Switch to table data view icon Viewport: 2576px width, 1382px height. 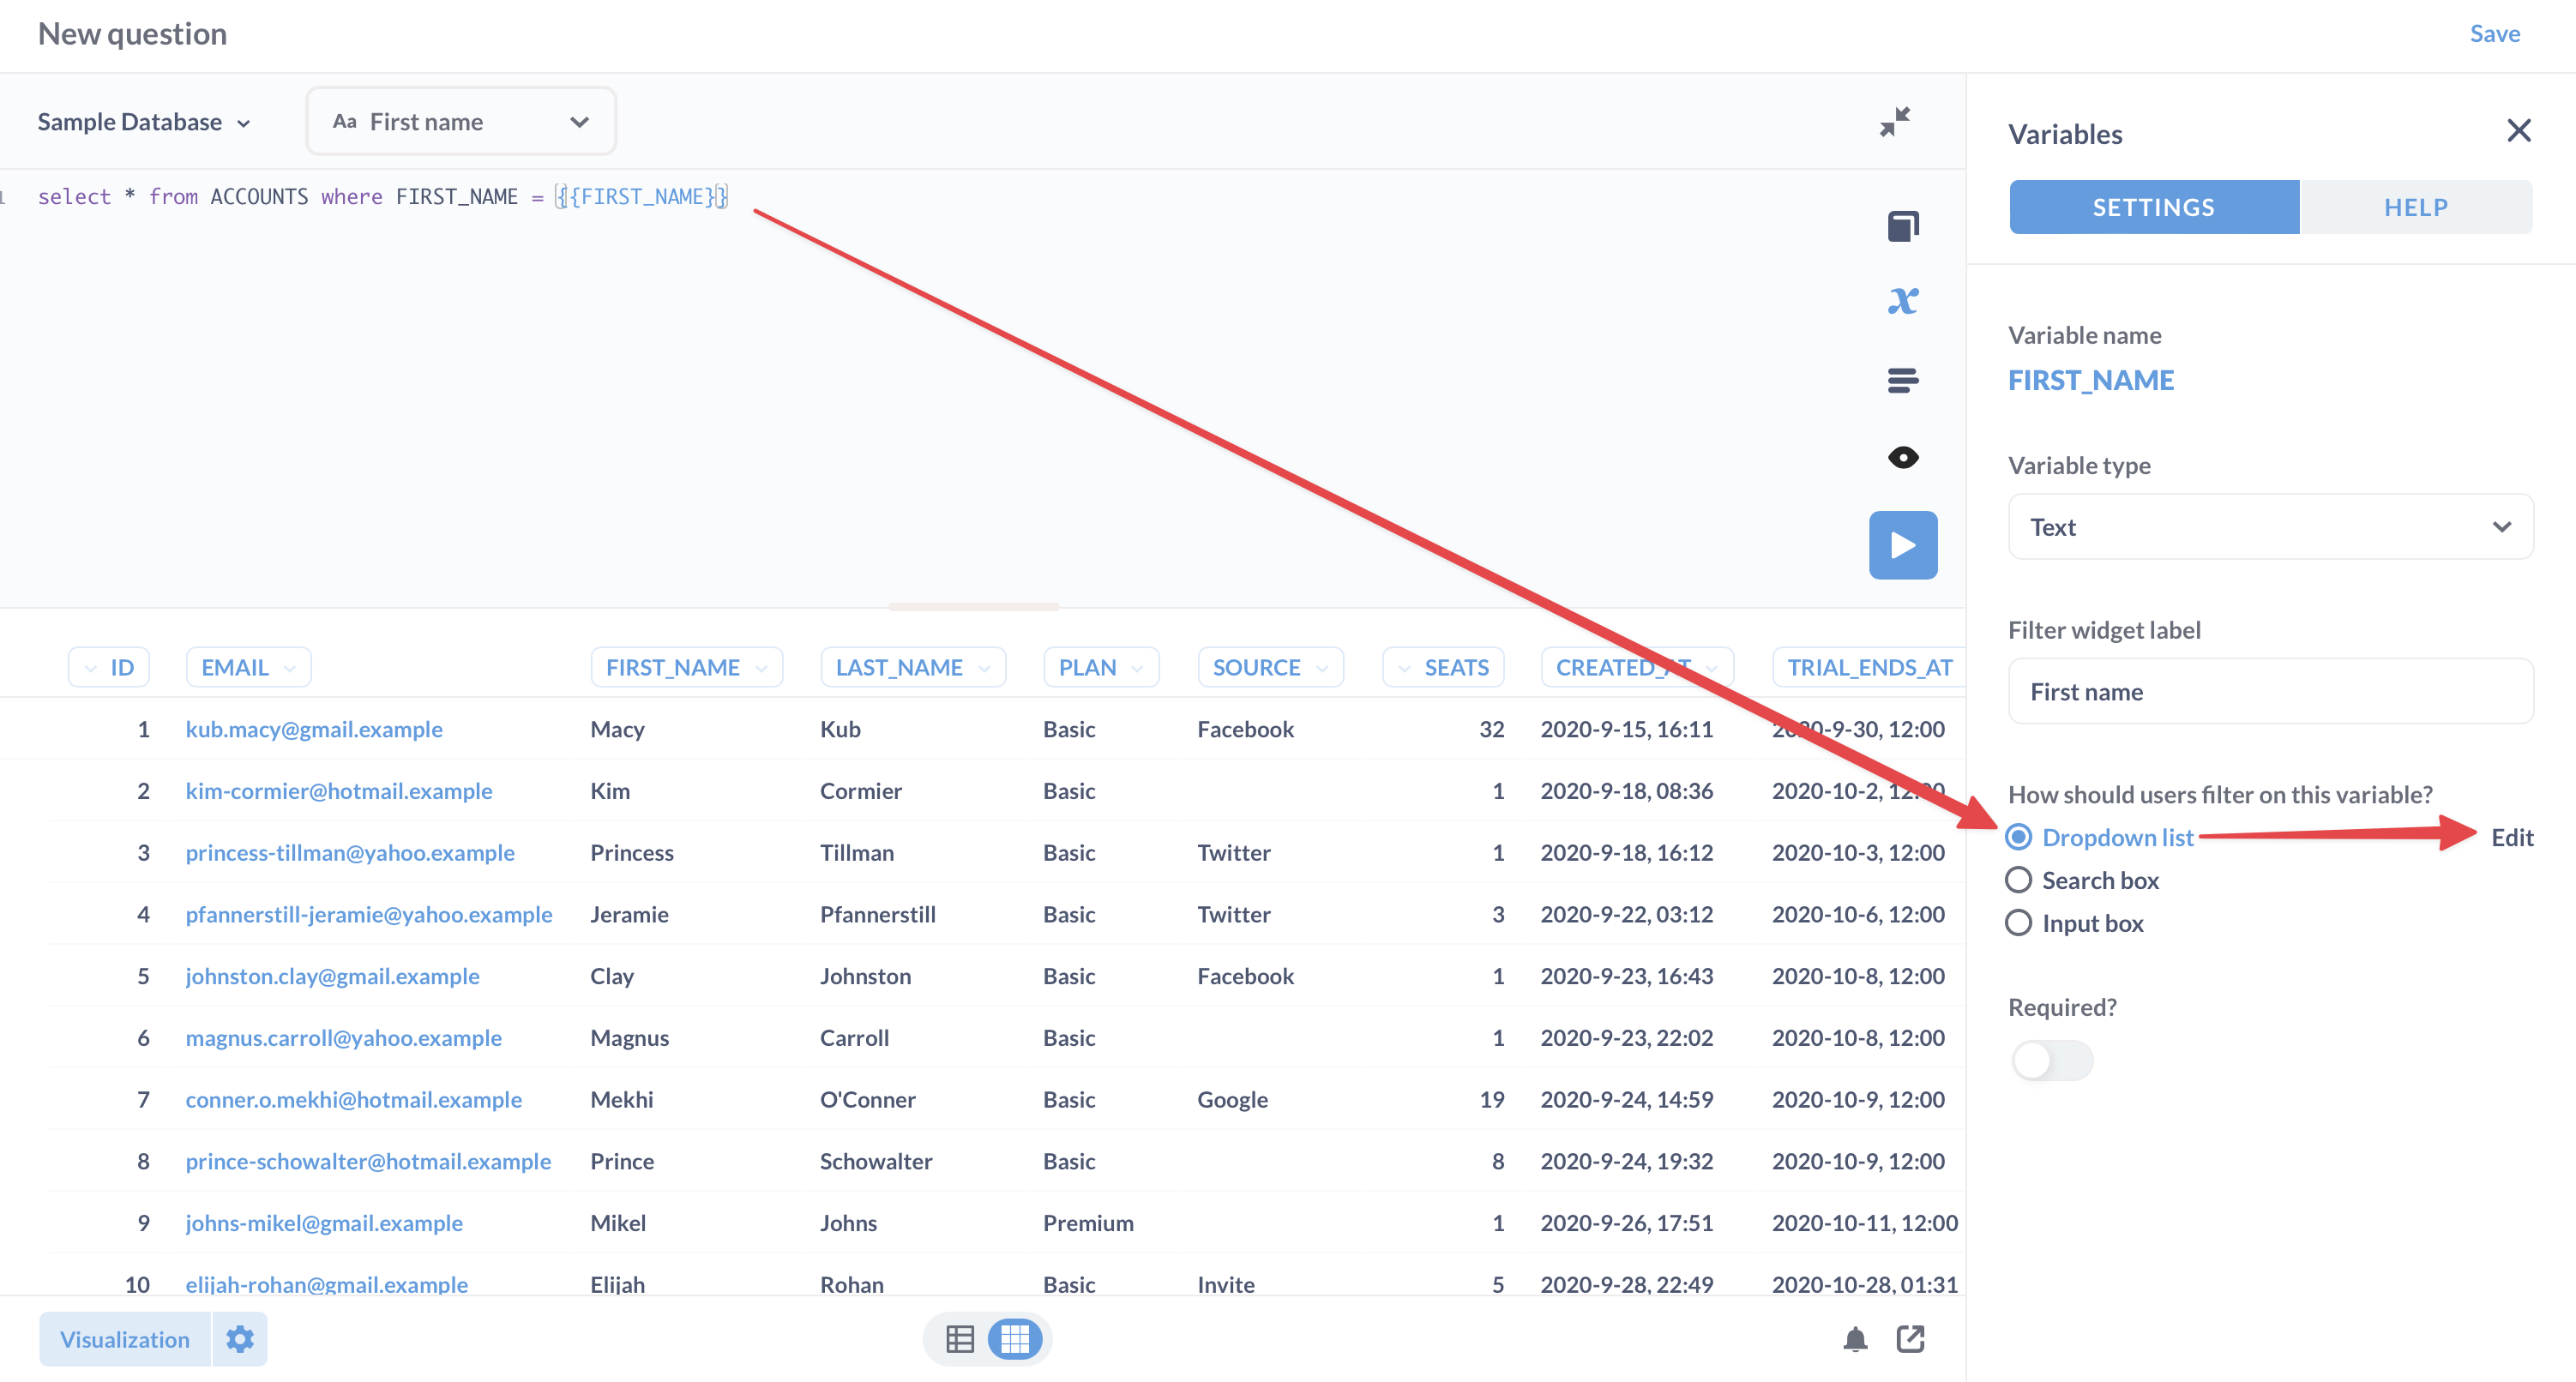(959, 1338)
